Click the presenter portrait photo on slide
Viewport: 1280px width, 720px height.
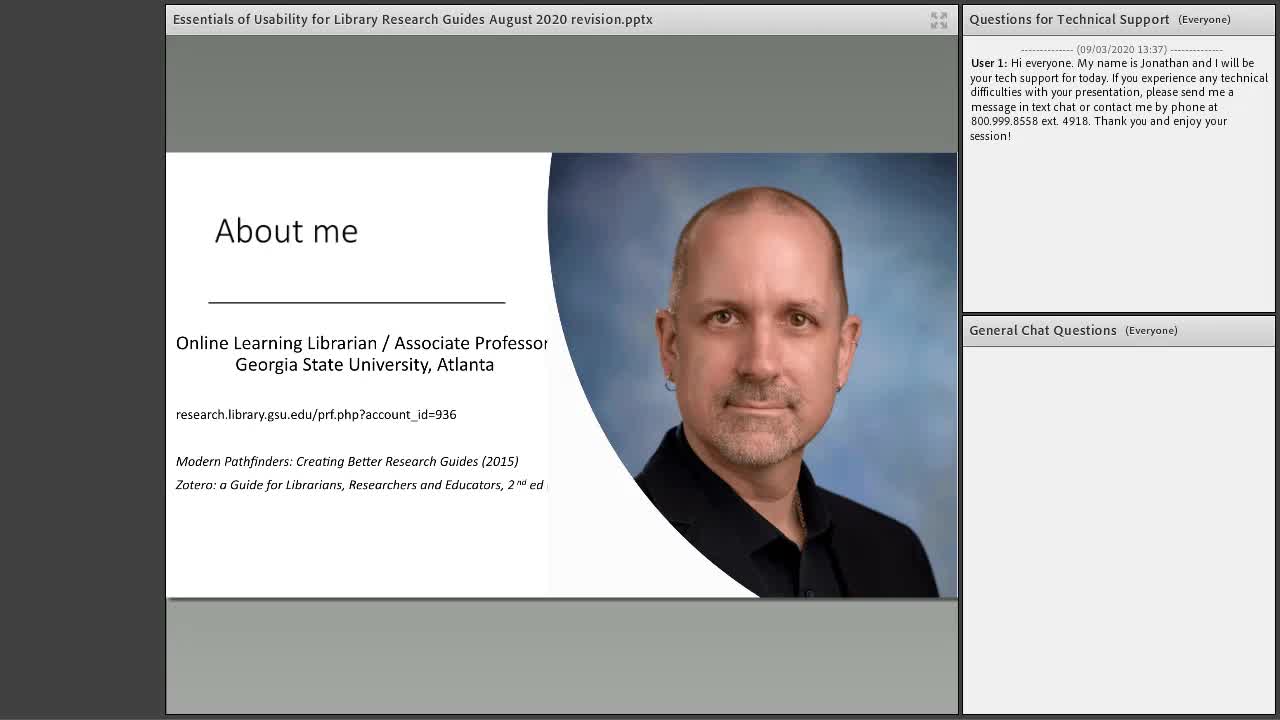coord(753,375)
